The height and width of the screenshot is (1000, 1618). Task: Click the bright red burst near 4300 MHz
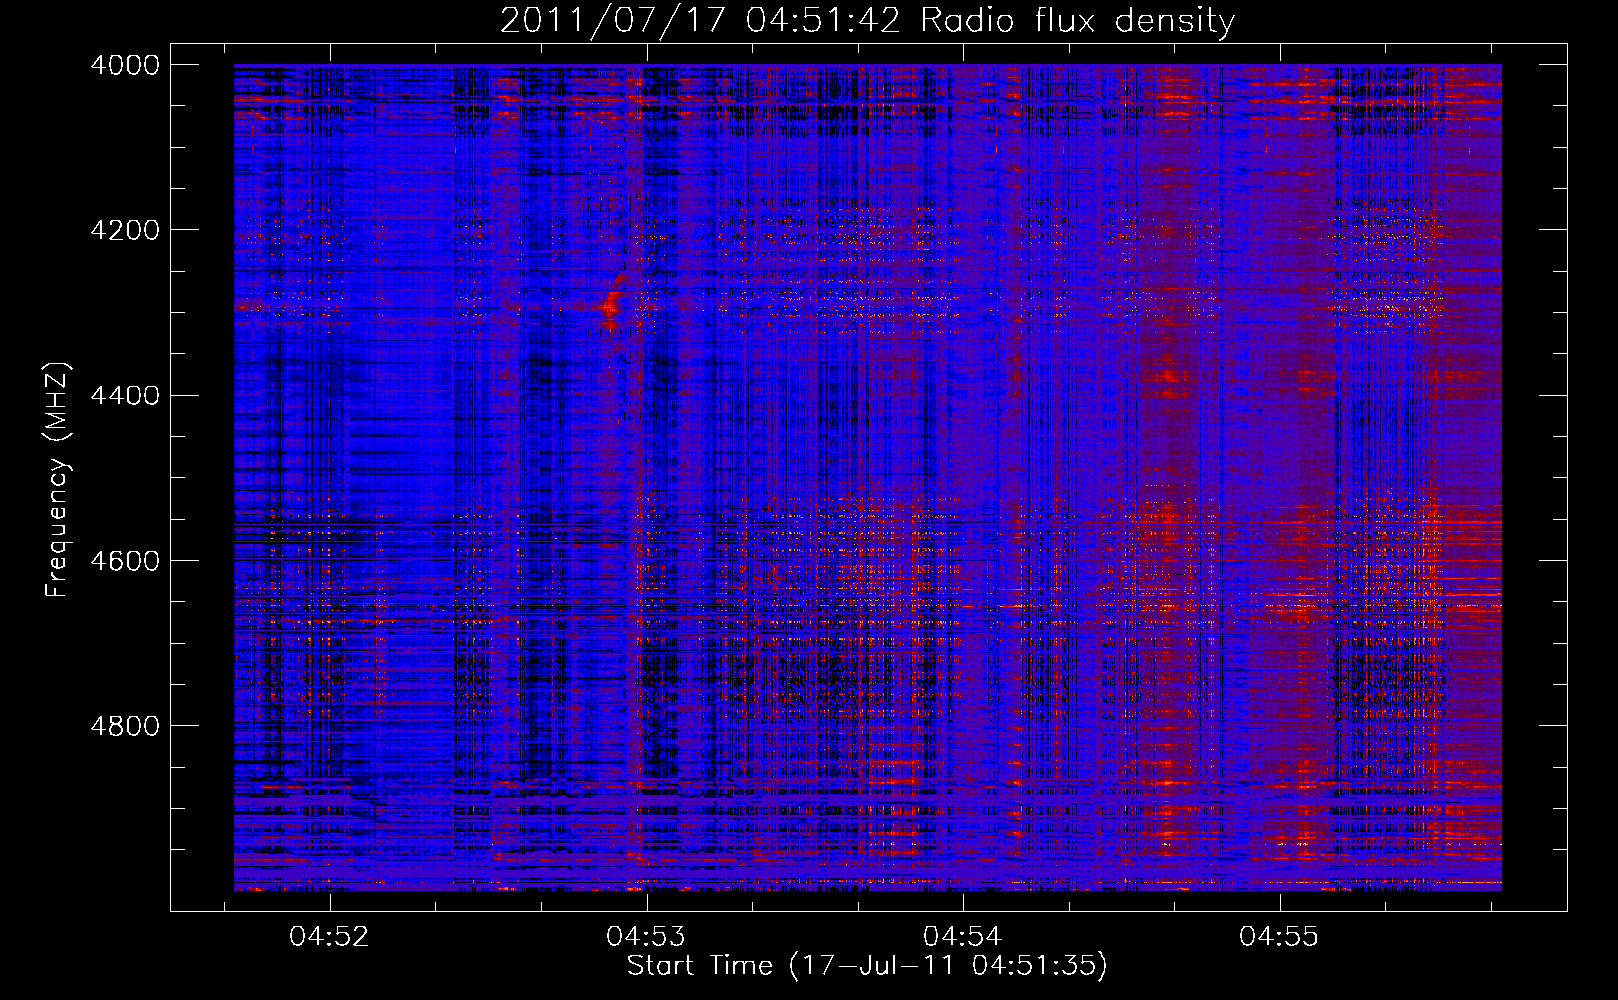(x=611, y=304)
